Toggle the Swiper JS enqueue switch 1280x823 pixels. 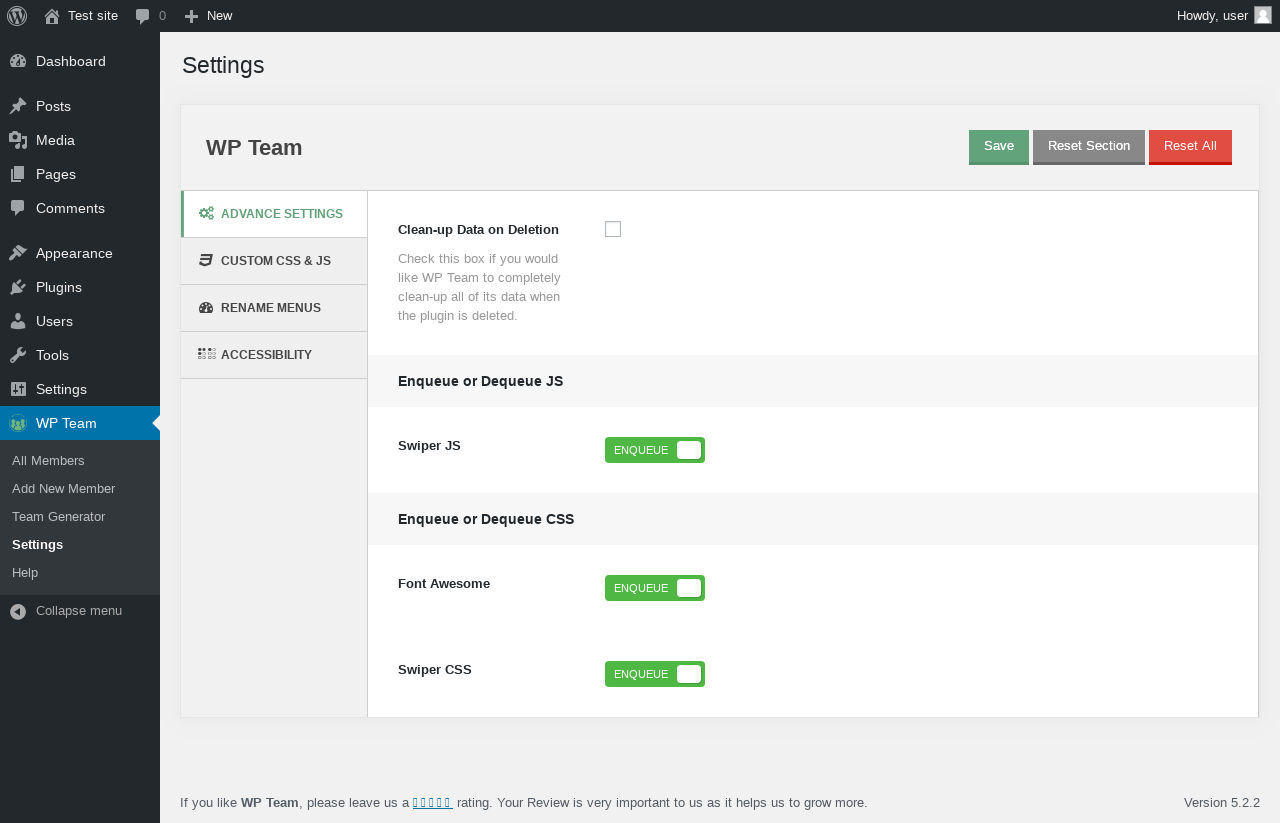(x=655, y=450)
